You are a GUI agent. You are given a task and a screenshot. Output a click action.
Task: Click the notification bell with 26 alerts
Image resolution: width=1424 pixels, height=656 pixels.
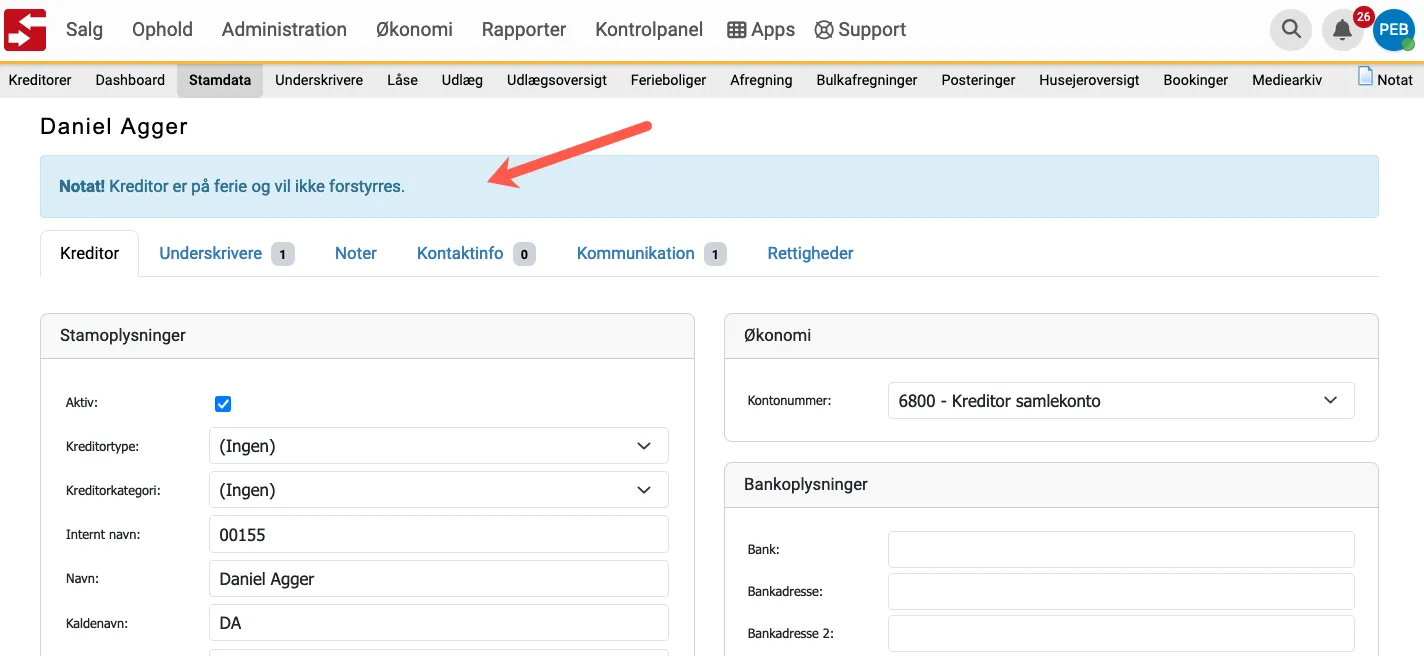(x=1342, y=31)
